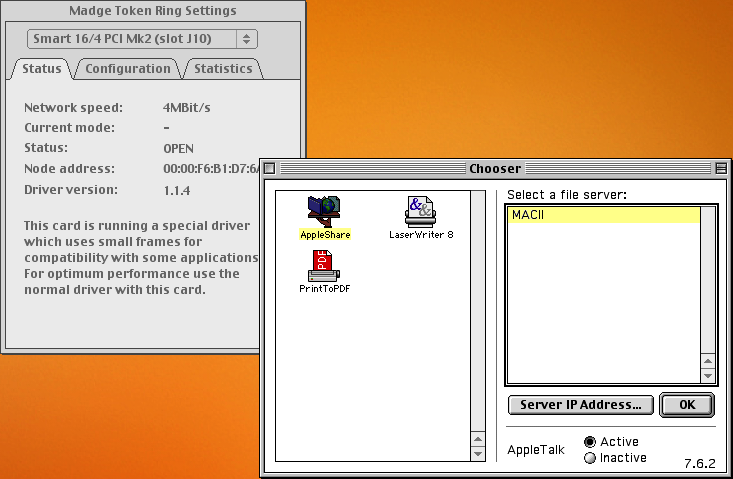Image resolution: width=733 pixels, height=479 pixels.
Task: Click the up arrow of file server list scrollbar
Action: [x=708, y=361]
